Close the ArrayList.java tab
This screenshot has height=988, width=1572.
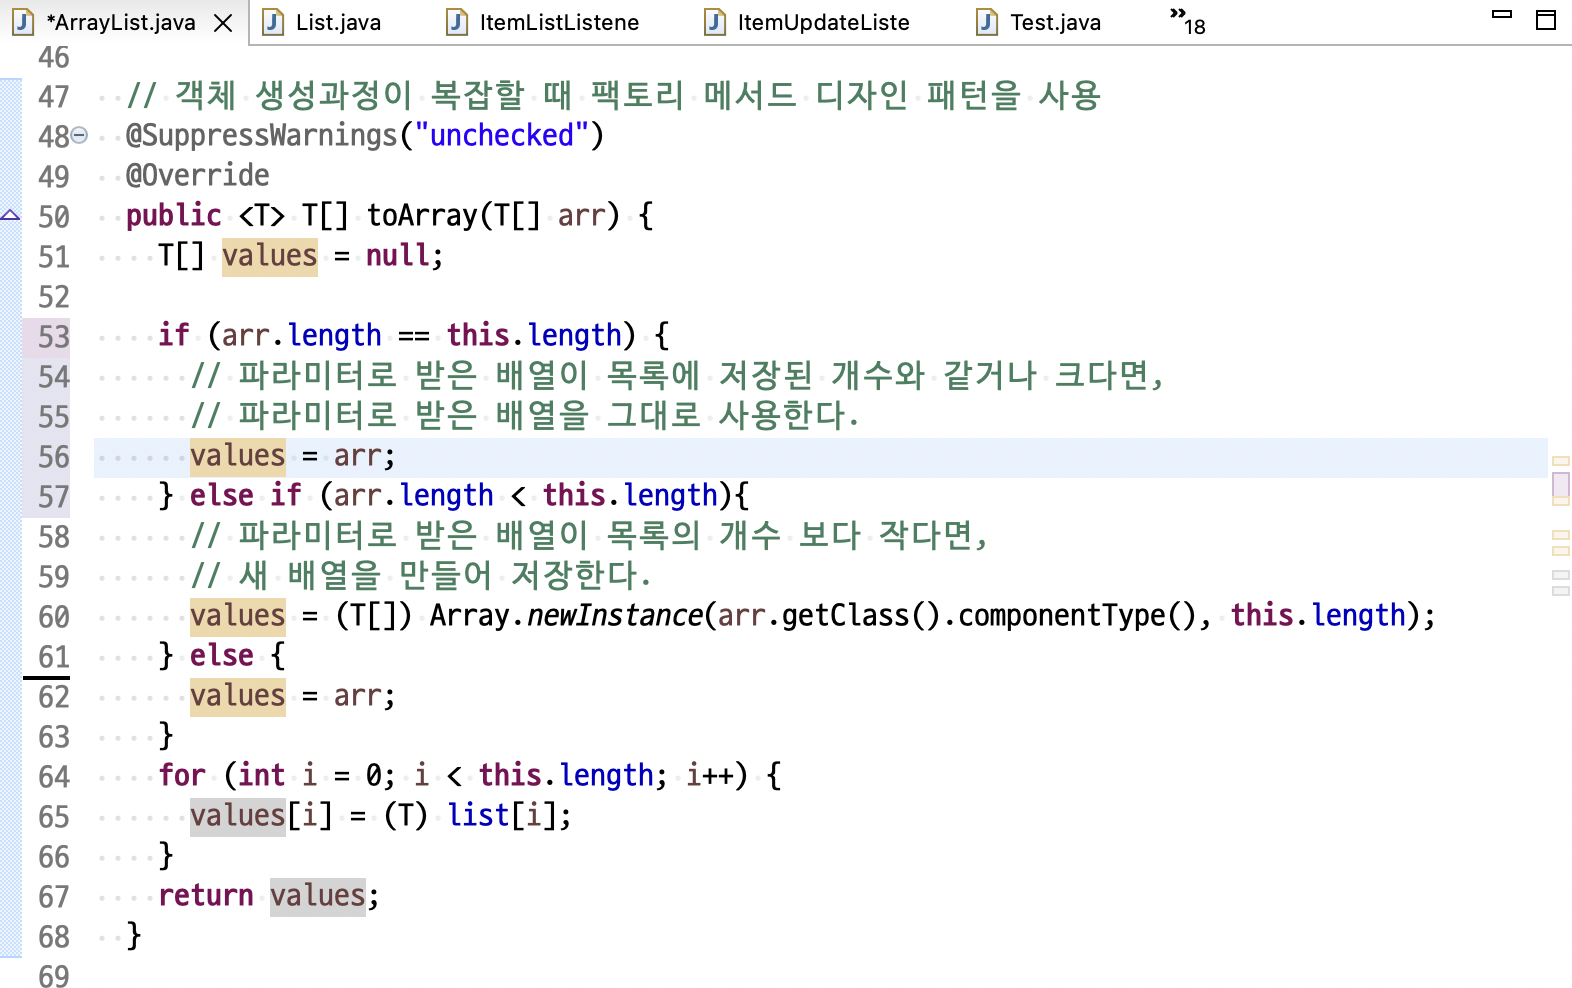pos(224,23)
